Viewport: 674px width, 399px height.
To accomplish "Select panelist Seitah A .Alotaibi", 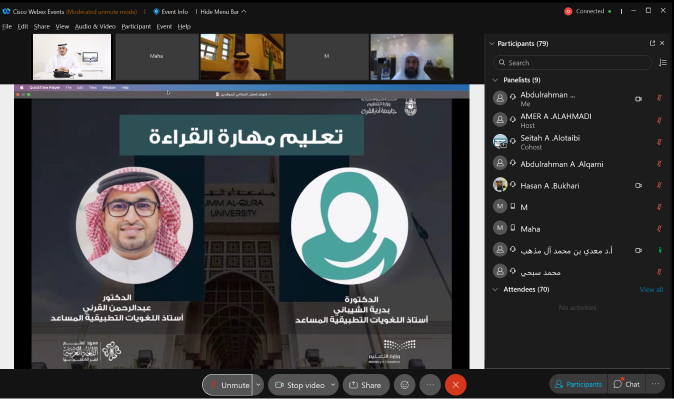I will pos(578,142).
